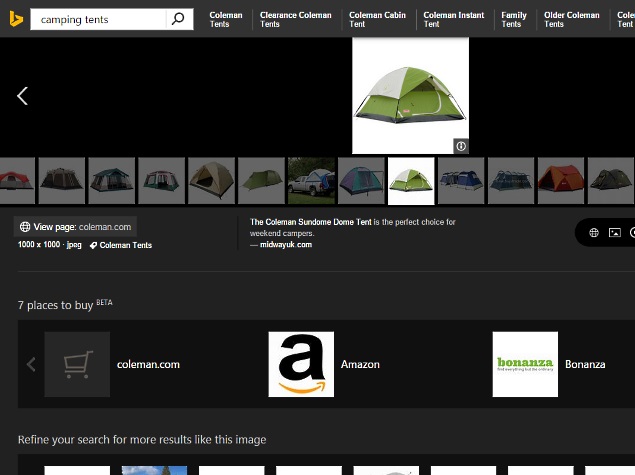Select the teal cabin tent thumbnail
This screenshot has width=635, height=475.
coord(111,181)
